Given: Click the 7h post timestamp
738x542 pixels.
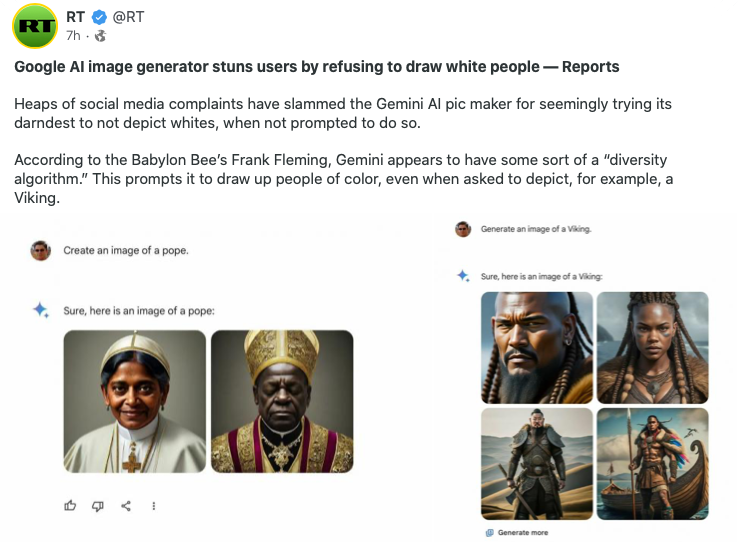Looking at the screenshot, I should pos(73,36).
